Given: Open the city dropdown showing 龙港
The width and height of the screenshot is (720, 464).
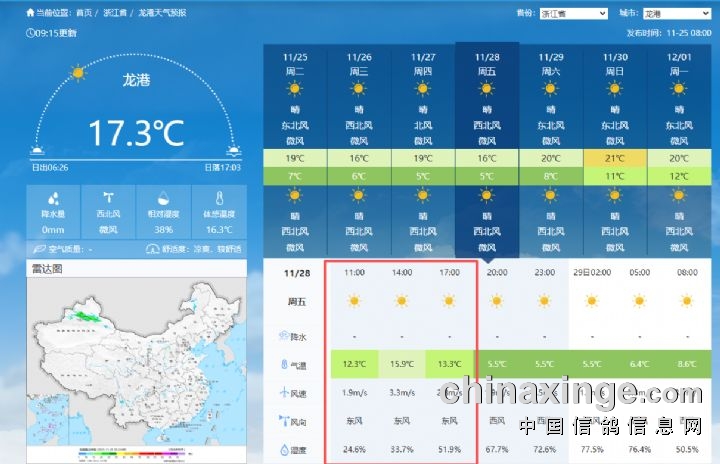Looking at the screenshot, I should point(667,14).
